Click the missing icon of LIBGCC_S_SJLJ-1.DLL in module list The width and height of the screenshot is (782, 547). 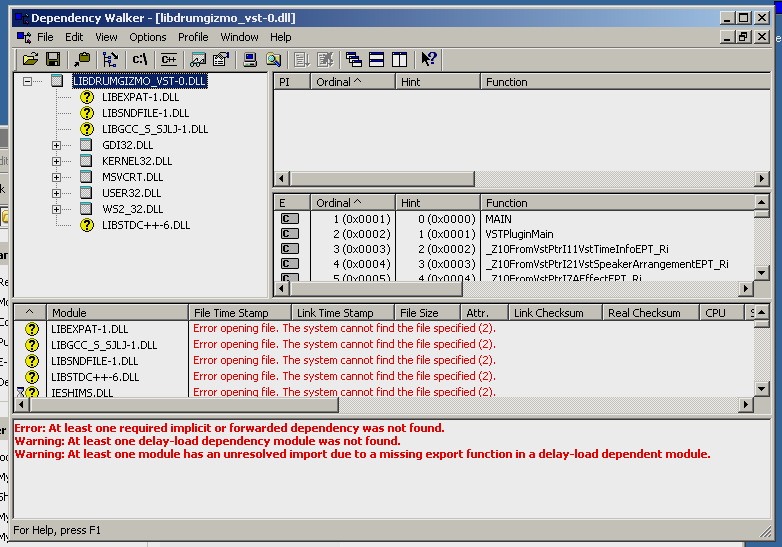coord(32,345)
